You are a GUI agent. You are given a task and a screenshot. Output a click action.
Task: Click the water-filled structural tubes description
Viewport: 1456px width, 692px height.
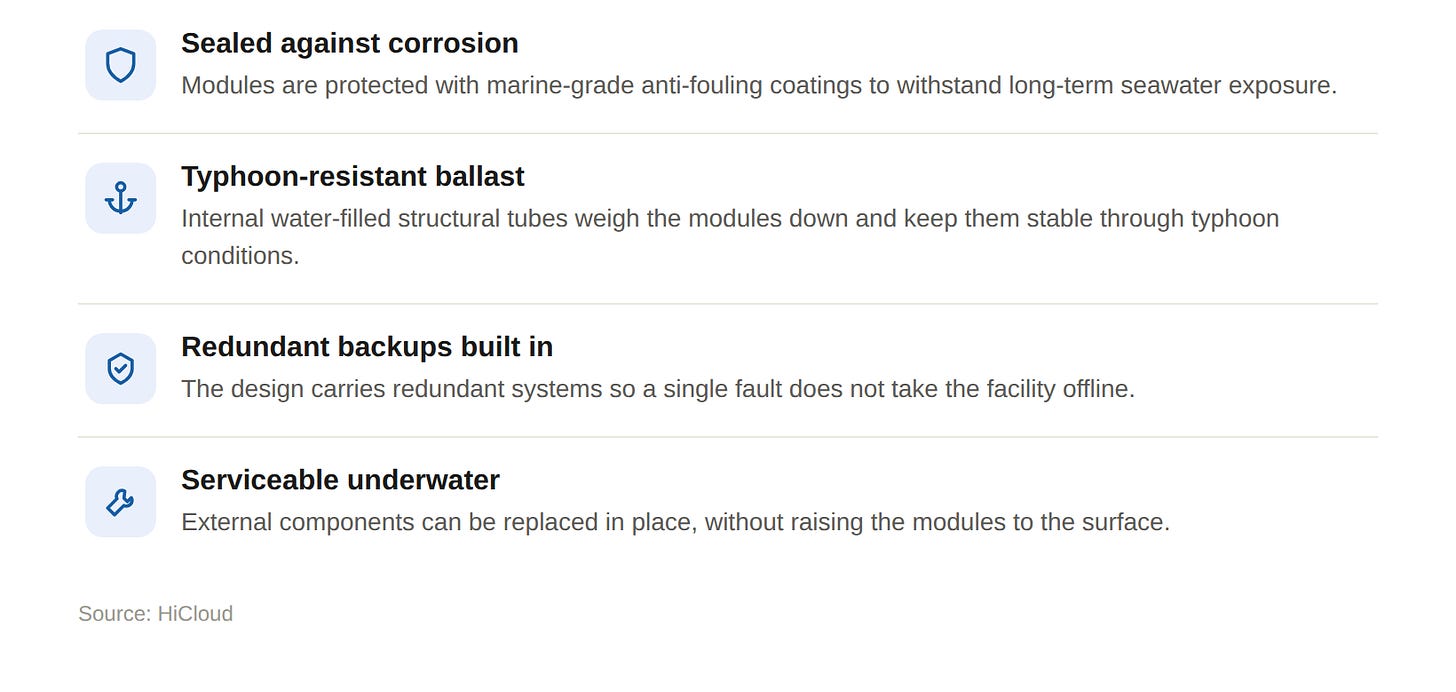[730, 237]
